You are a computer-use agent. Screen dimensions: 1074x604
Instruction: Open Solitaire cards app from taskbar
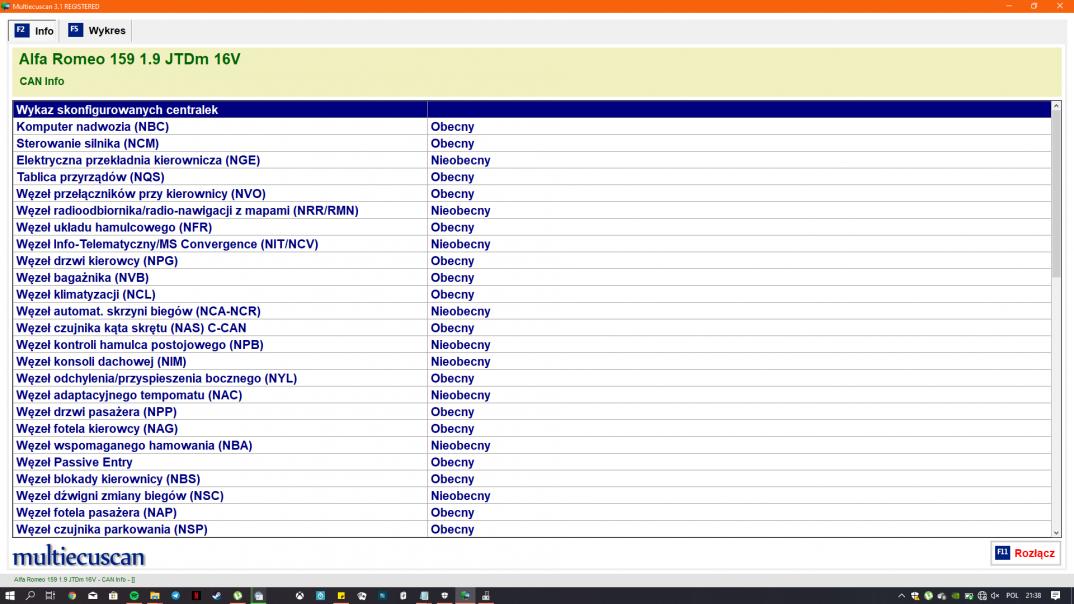362,596
